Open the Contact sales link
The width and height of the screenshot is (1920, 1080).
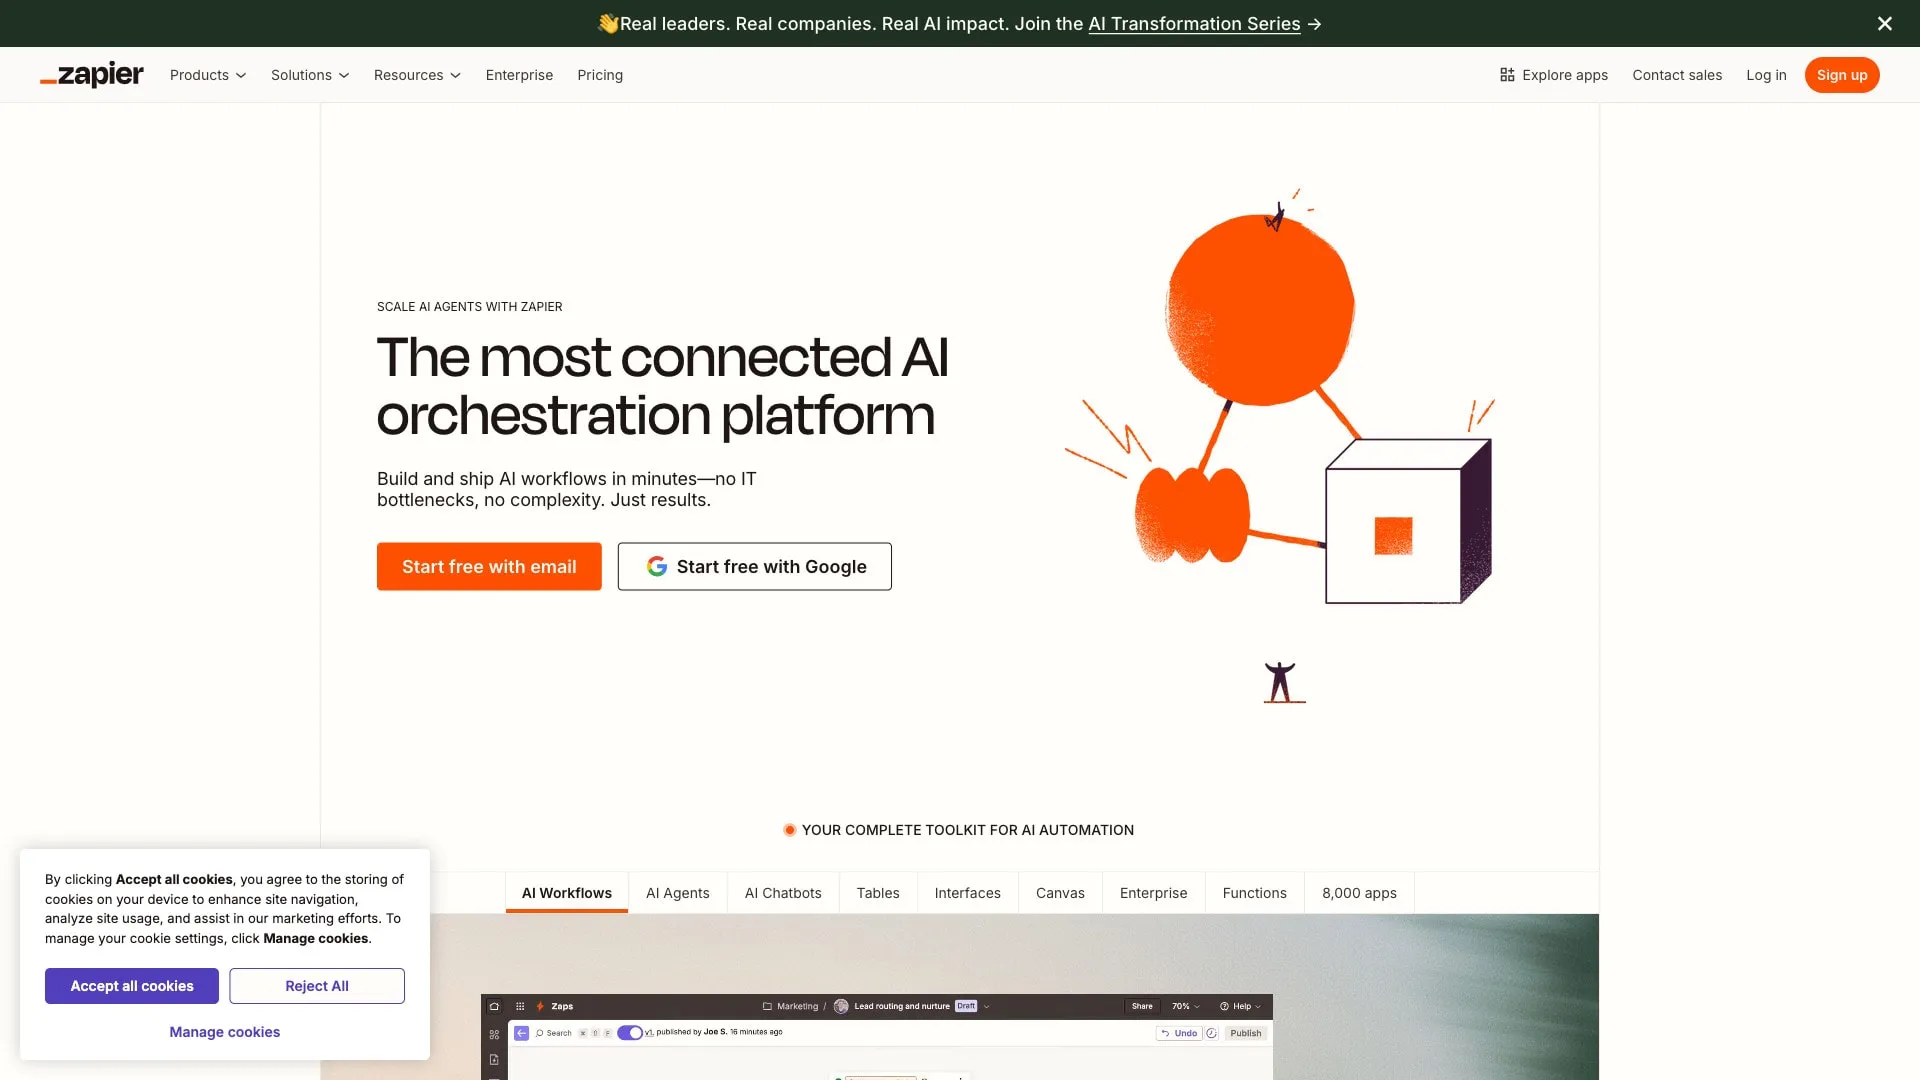[1677, 75]
